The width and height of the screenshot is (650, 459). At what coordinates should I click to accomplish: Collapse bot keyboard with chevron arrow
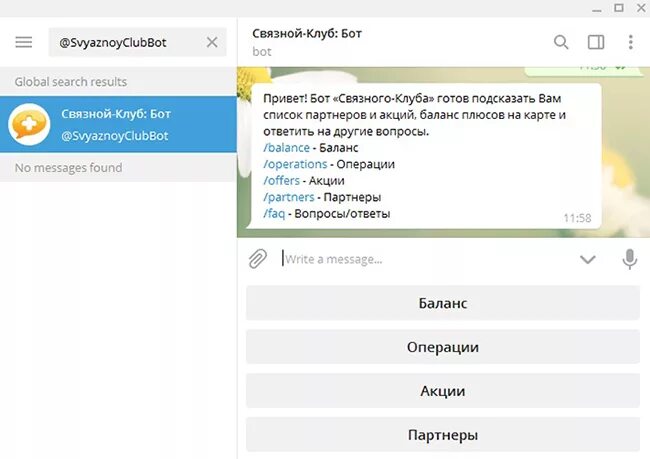tap(587, 260)
